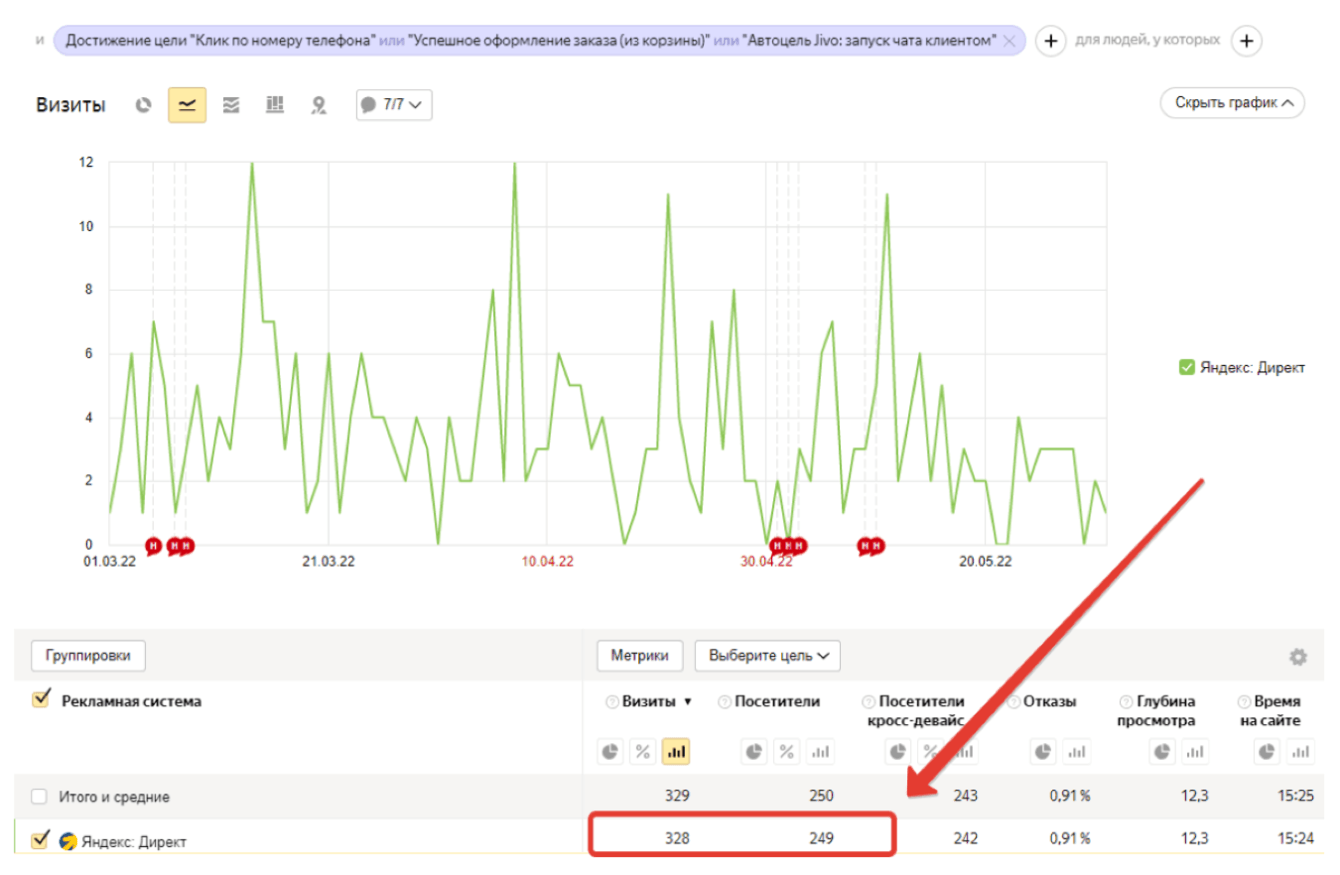1340x875 pixels.
Task: Open the Метрики button
Action: click(640, 656)
